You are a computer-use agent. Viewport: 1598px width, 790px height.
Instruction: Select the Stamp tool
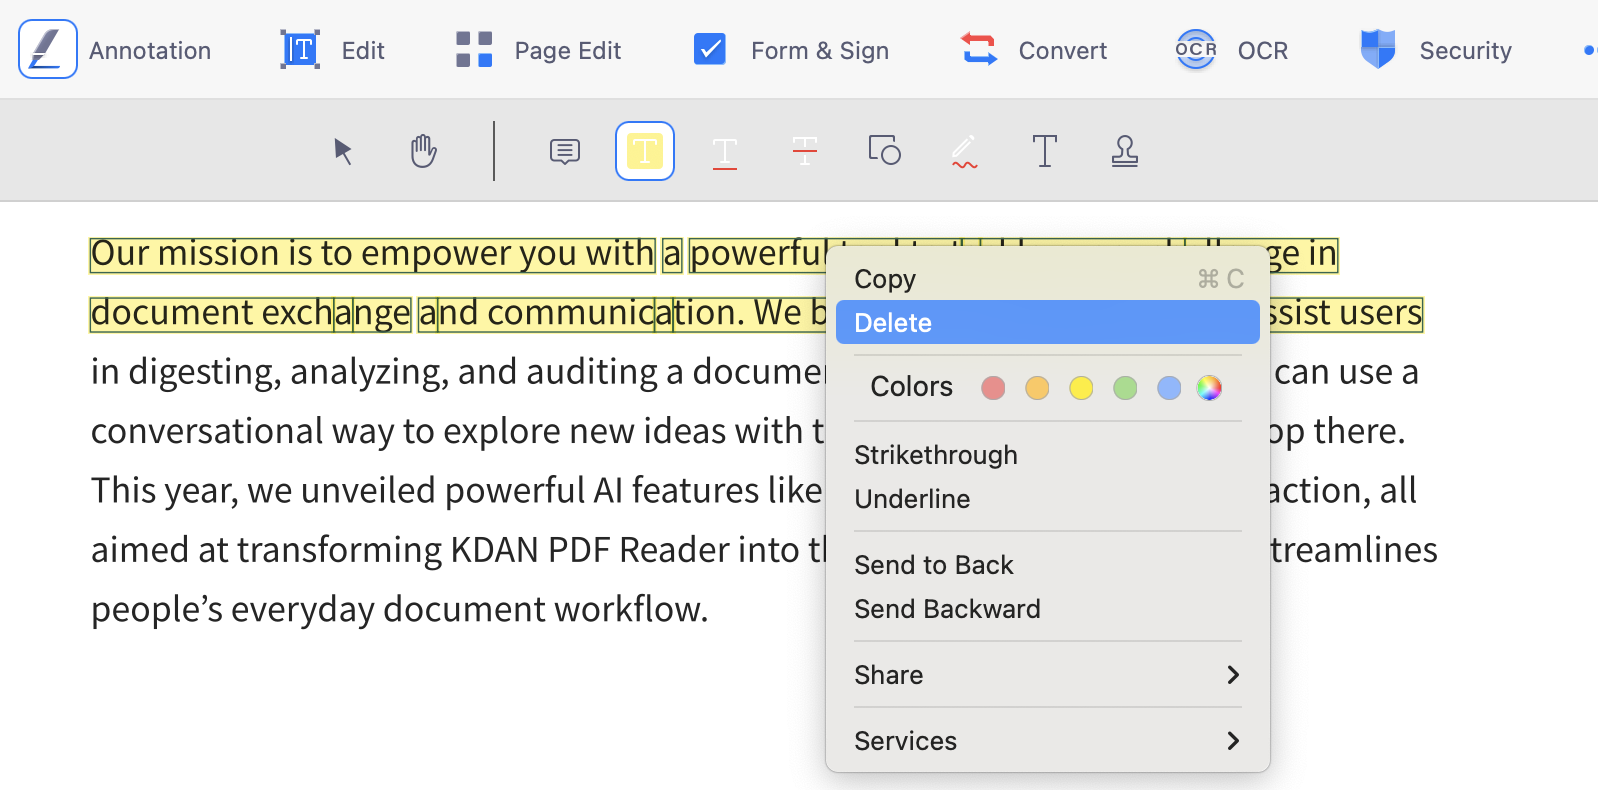(x=1125, y=151)
